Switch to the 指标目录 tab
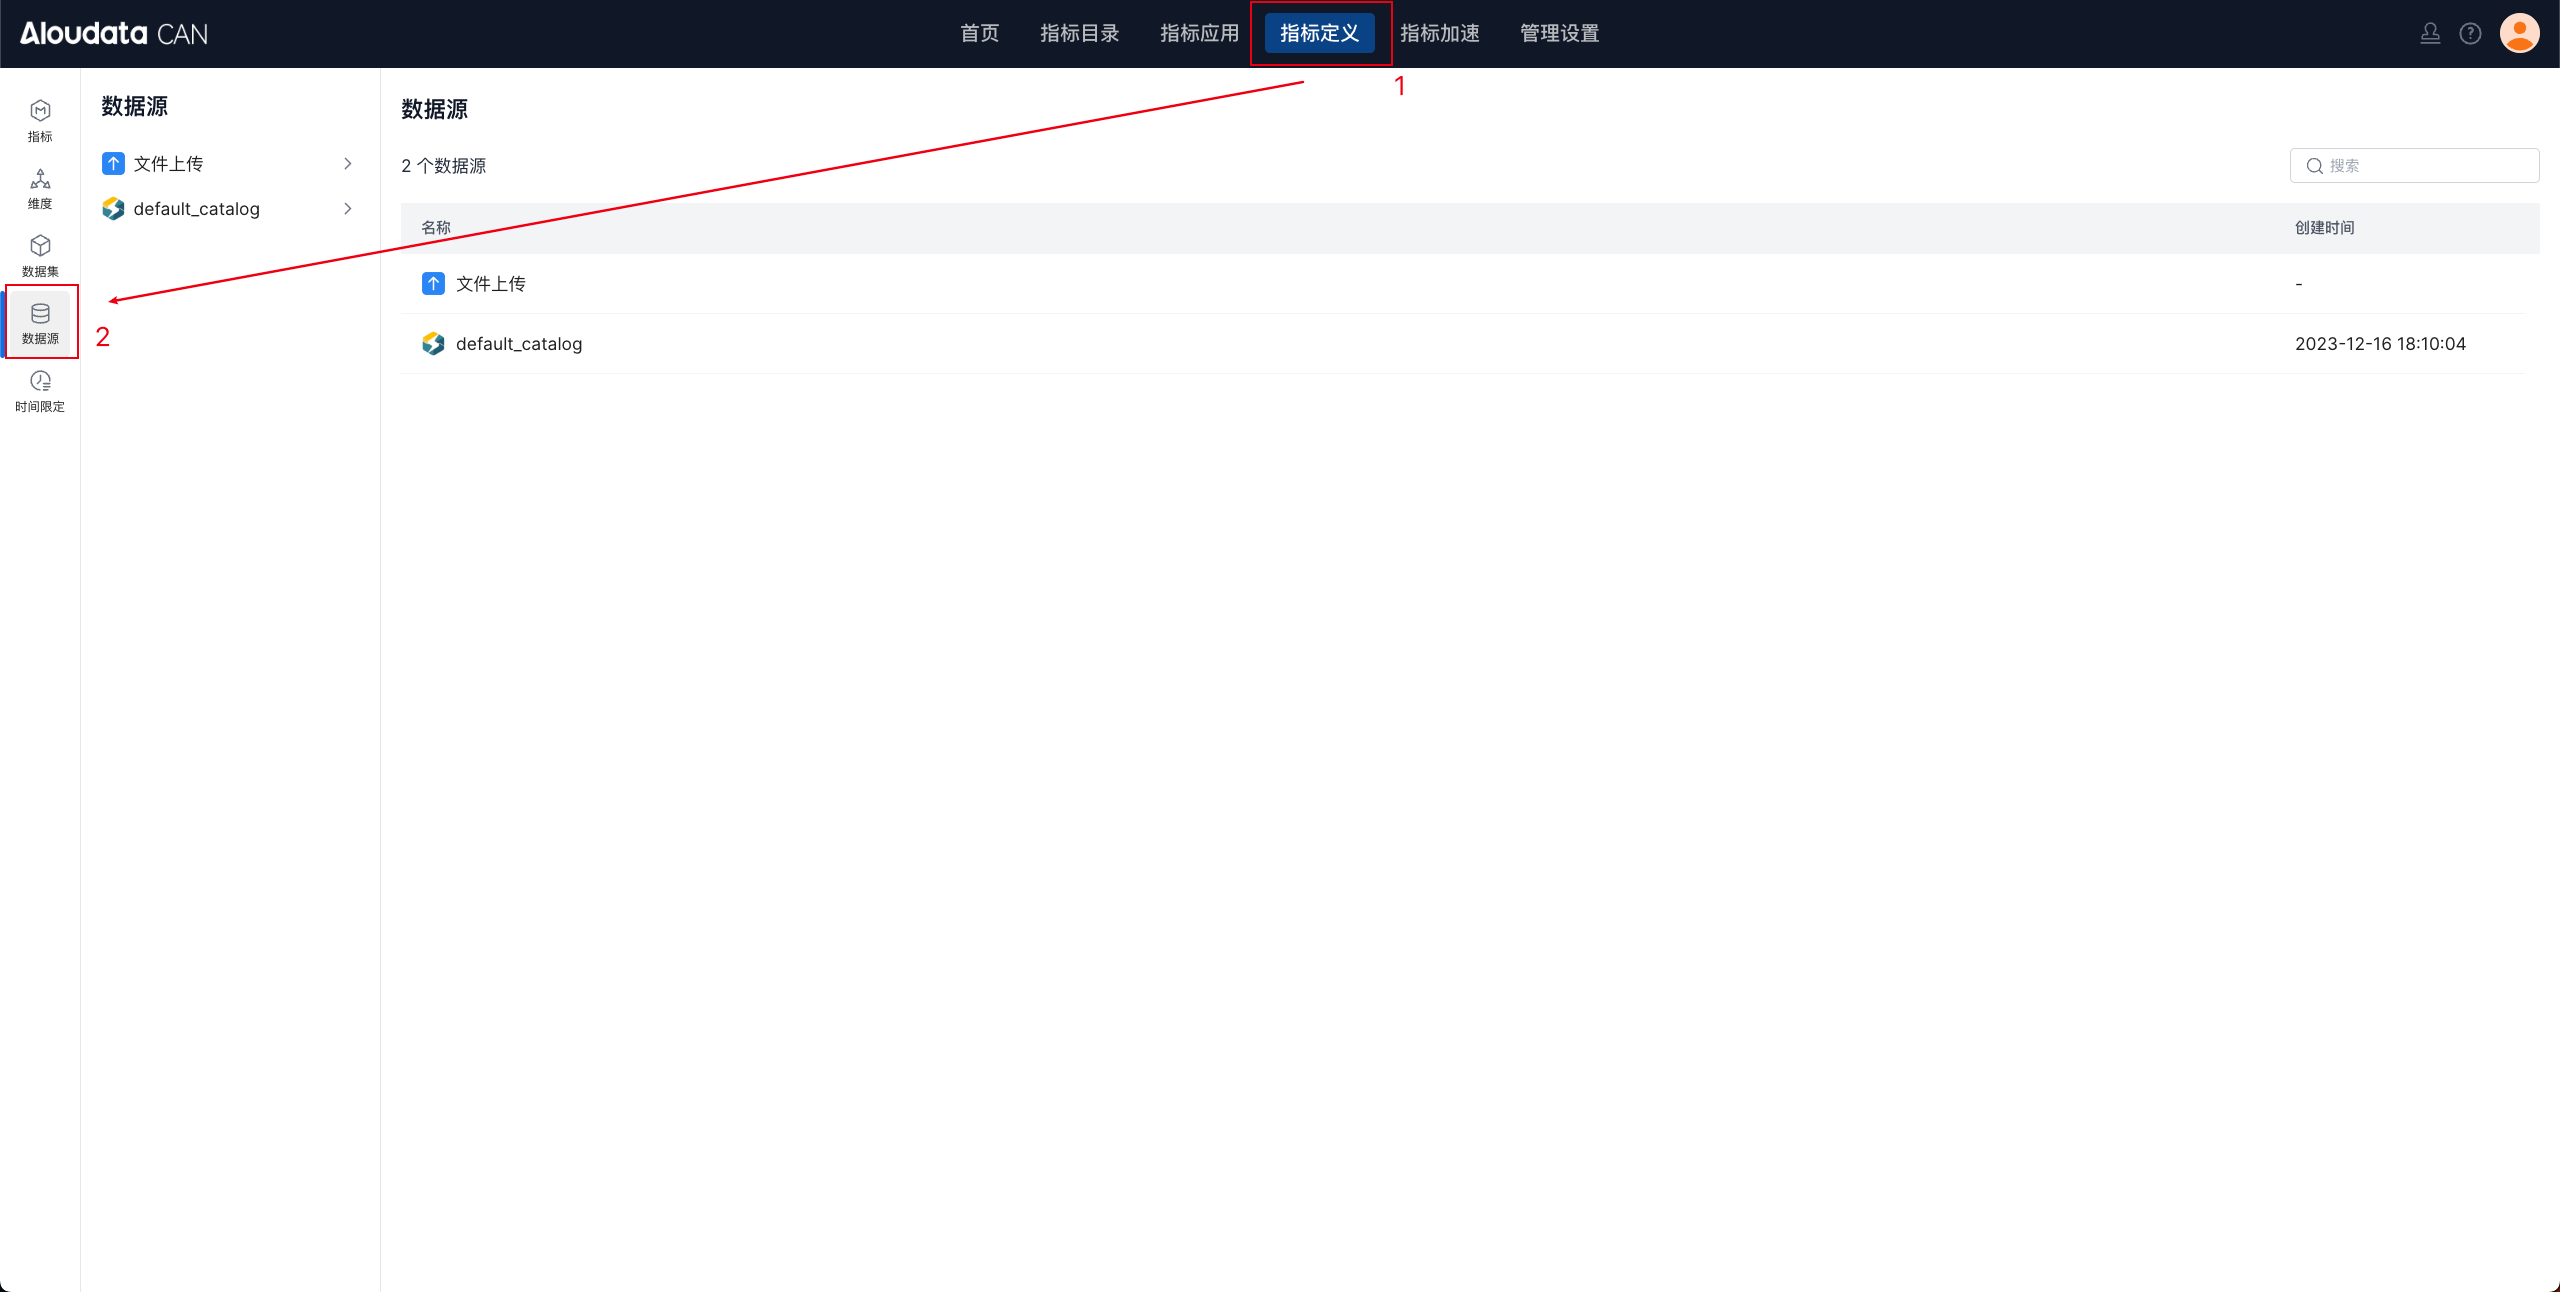Screen dimensions: 2560x1292 [1079, 34]
